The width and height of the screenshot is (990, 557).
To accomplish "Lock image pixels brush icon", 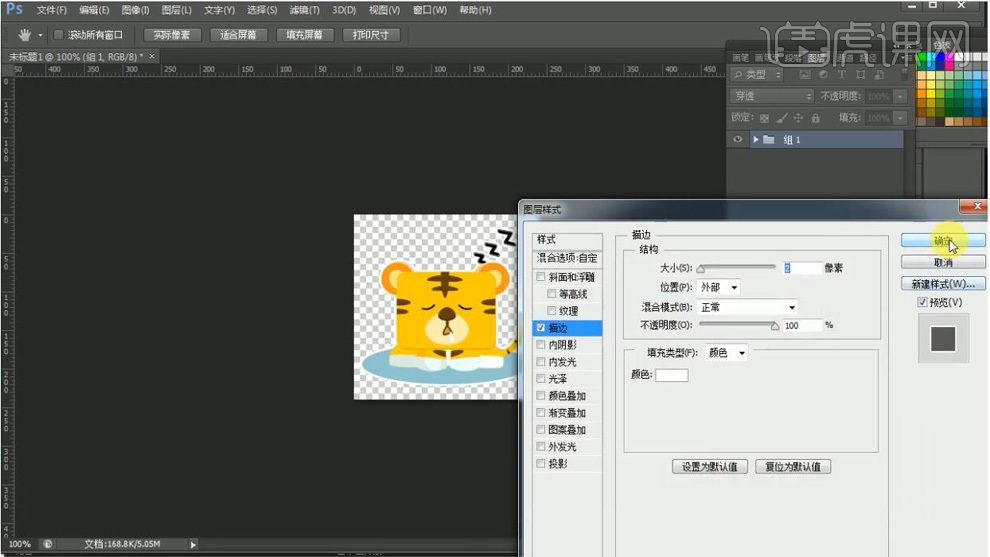I will click(782, 118).
